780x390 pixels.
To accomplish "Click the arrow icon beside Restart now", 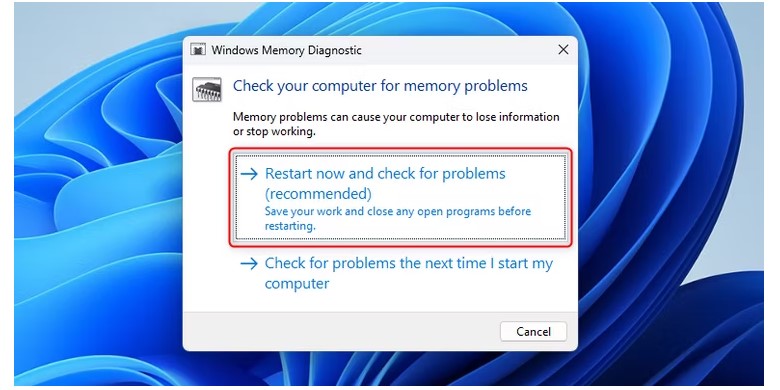I will 249,174.
